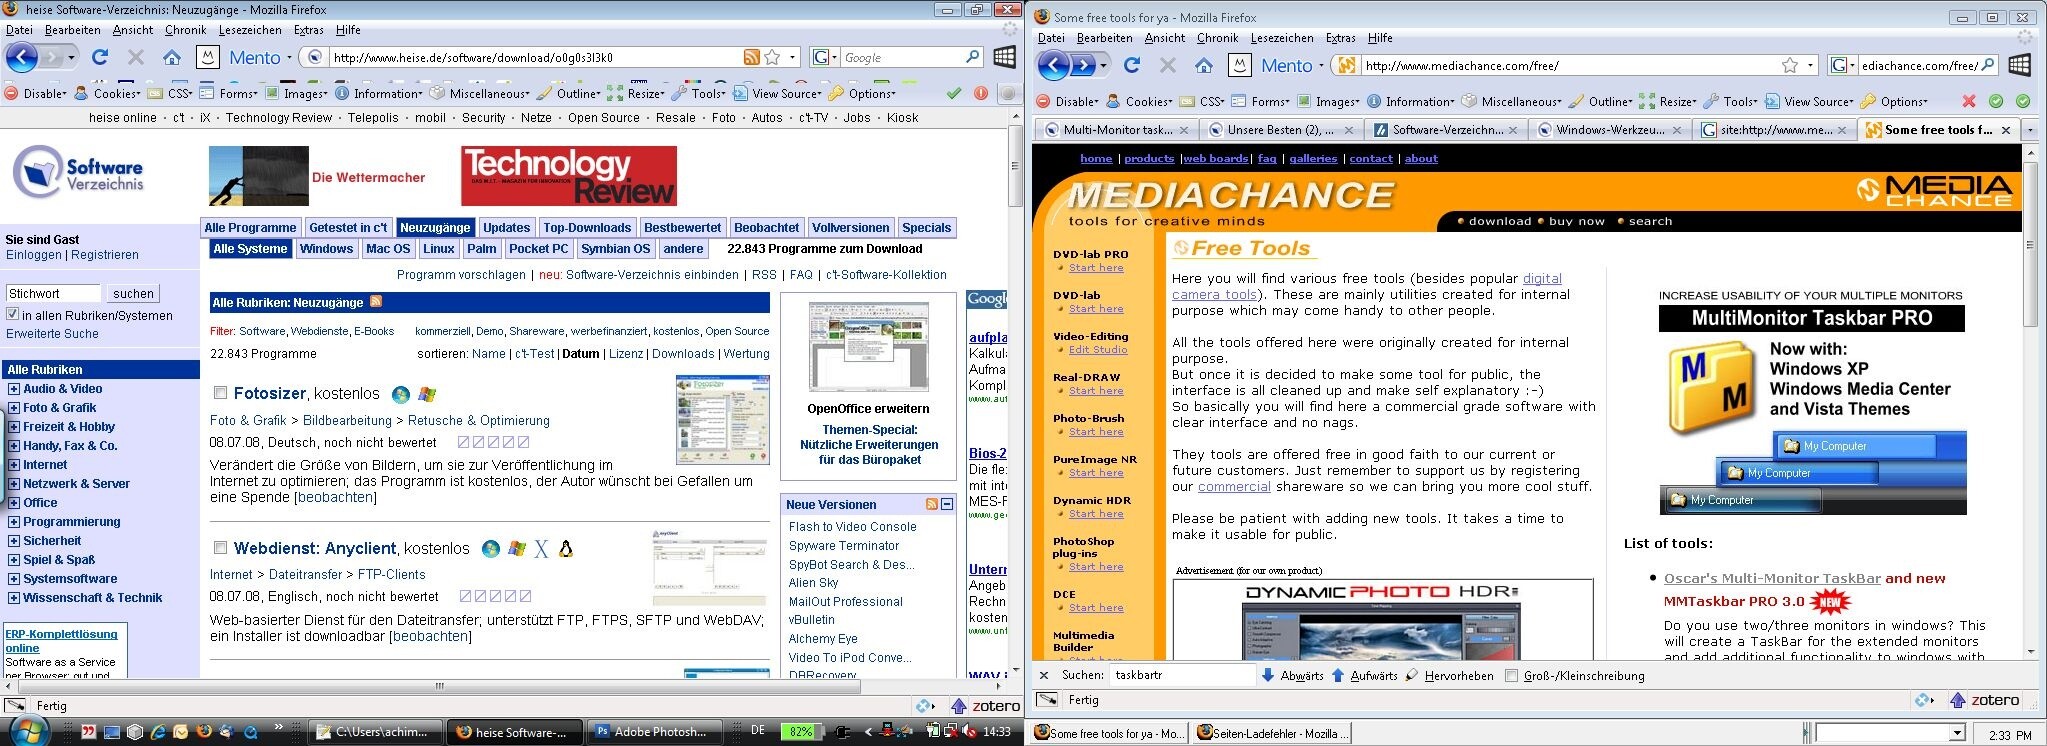Click the Stichwort search field

(53, 293)
